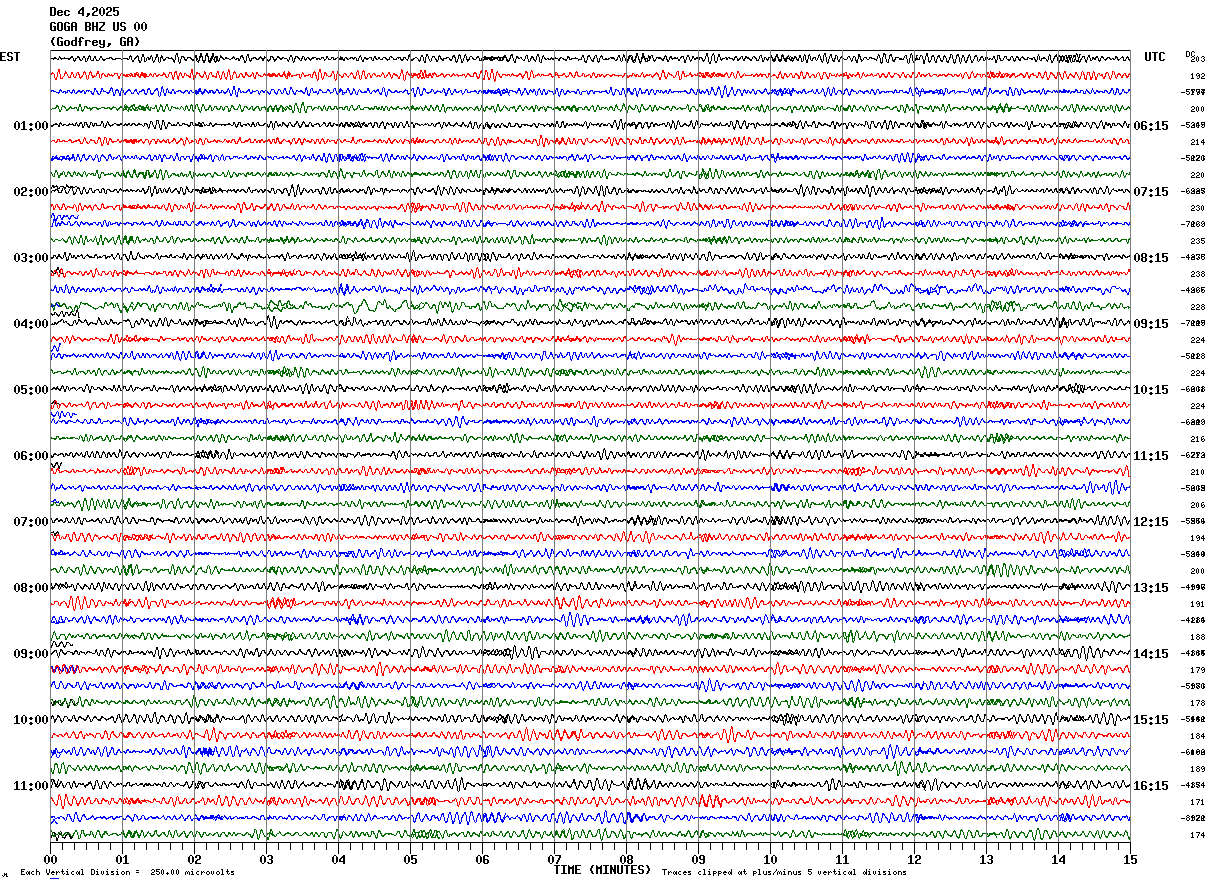Click the DC offset value '238'
Viewport: 1210px width, 886px height.
click(x=1197, y=274)
